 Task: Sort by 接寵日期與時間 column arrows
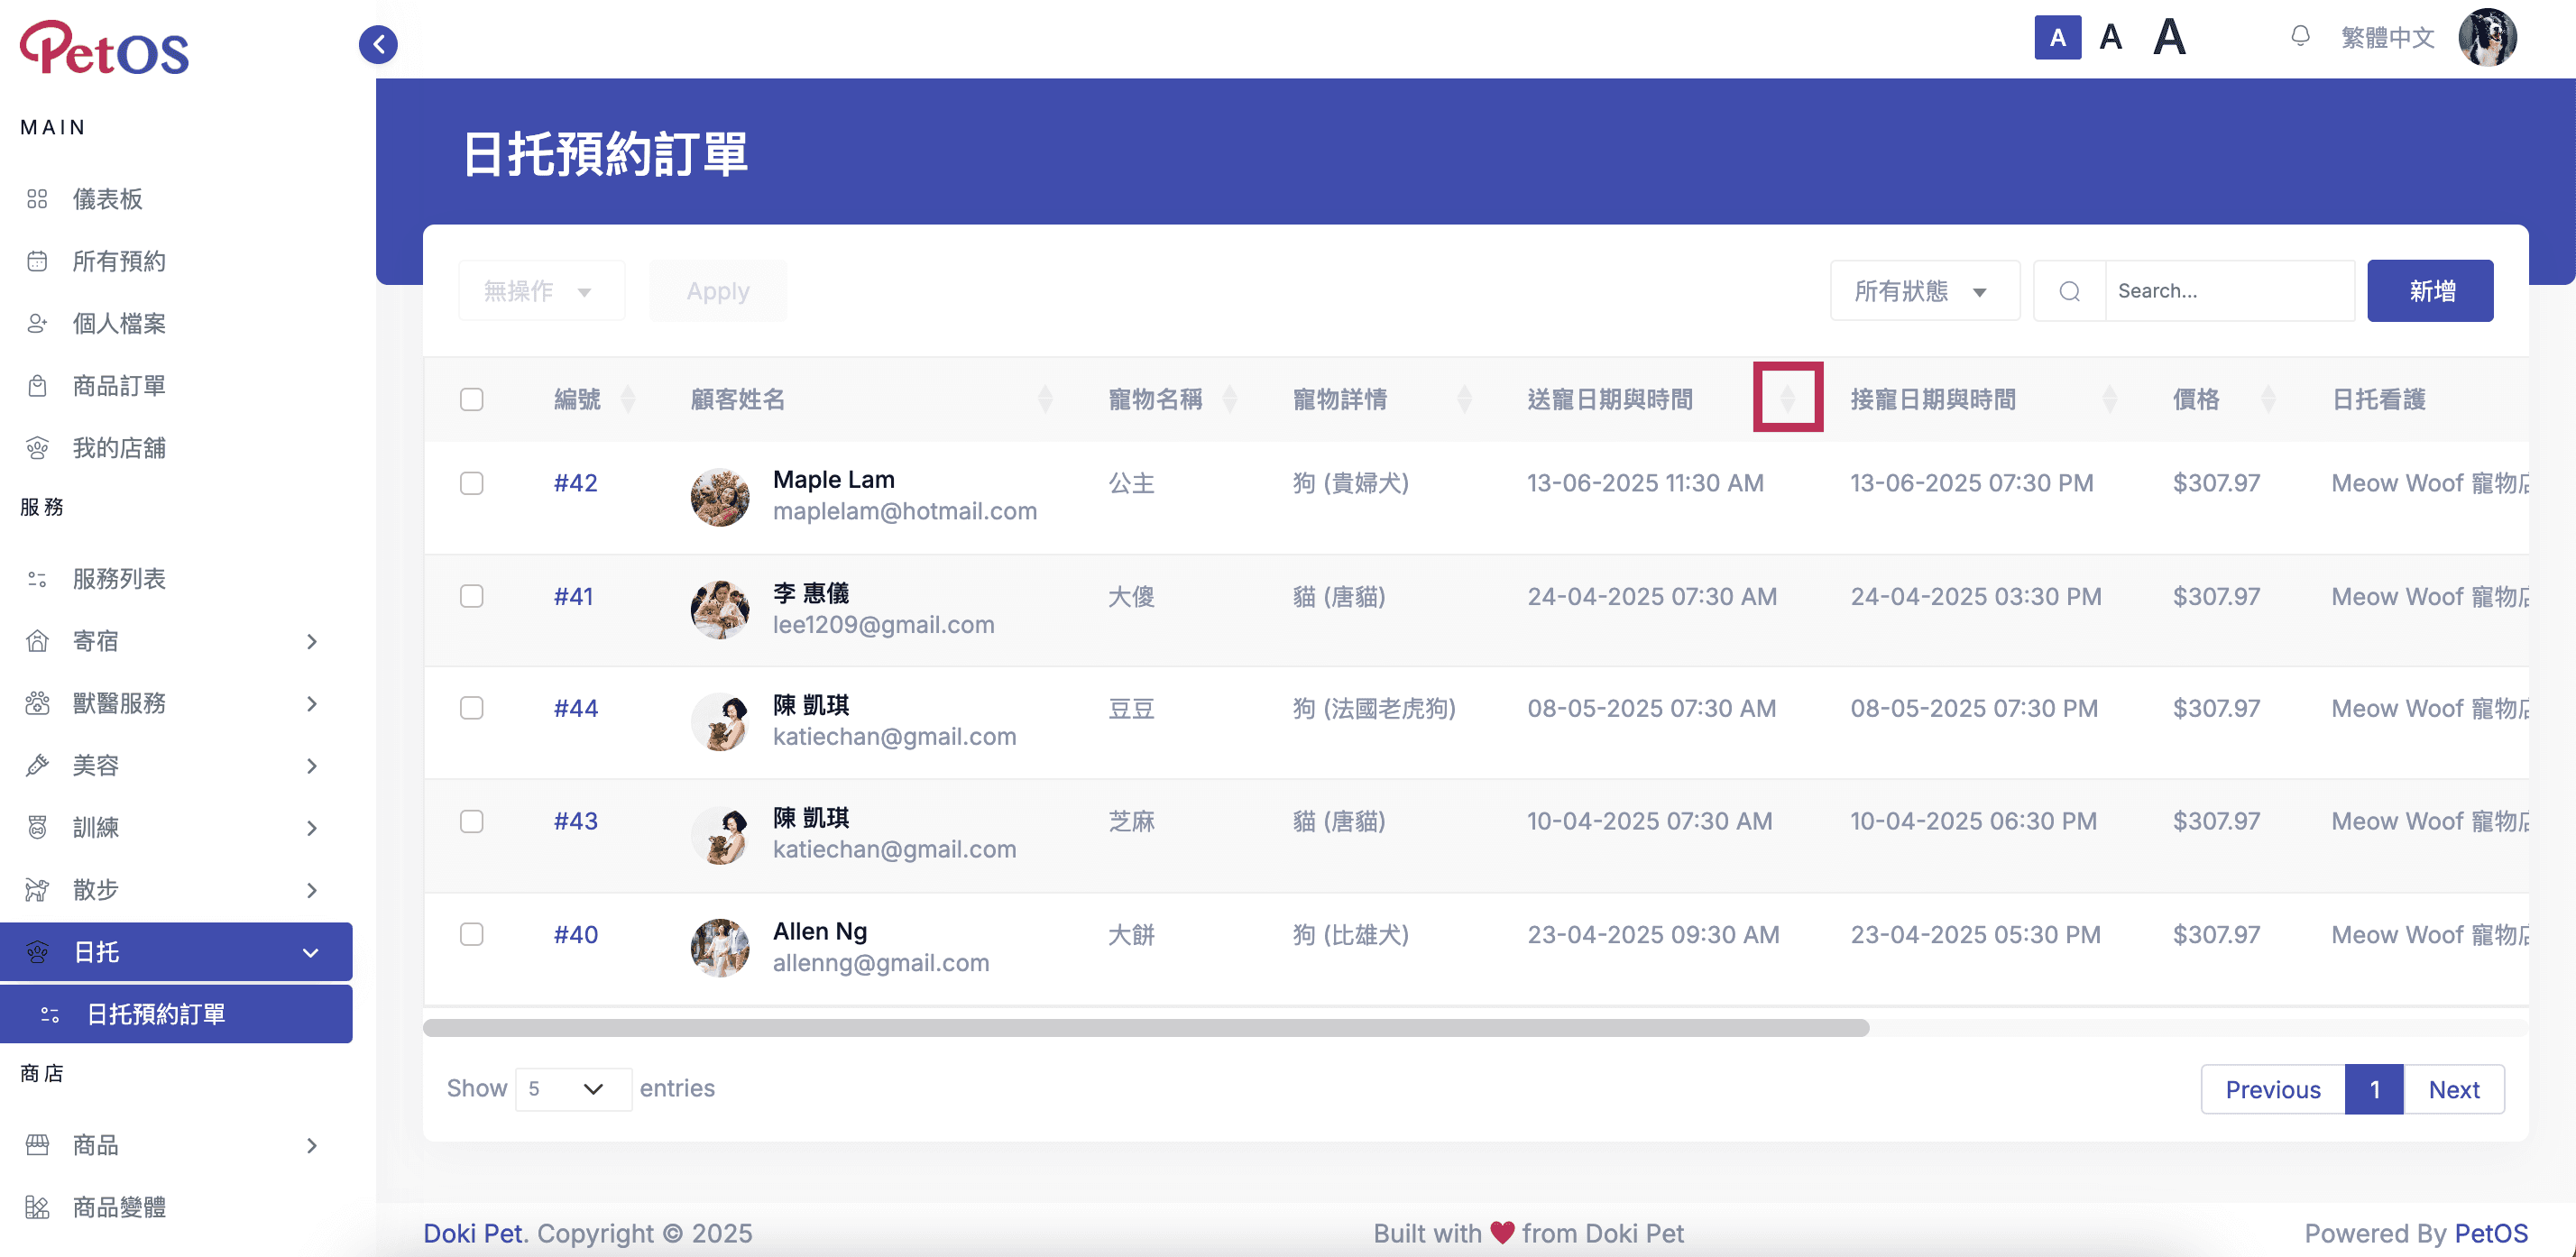tap(2110, 399)
